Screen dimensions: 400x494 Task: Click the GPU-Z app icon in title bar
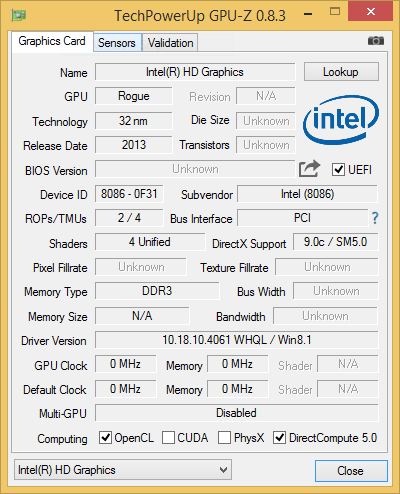point(18,15)
